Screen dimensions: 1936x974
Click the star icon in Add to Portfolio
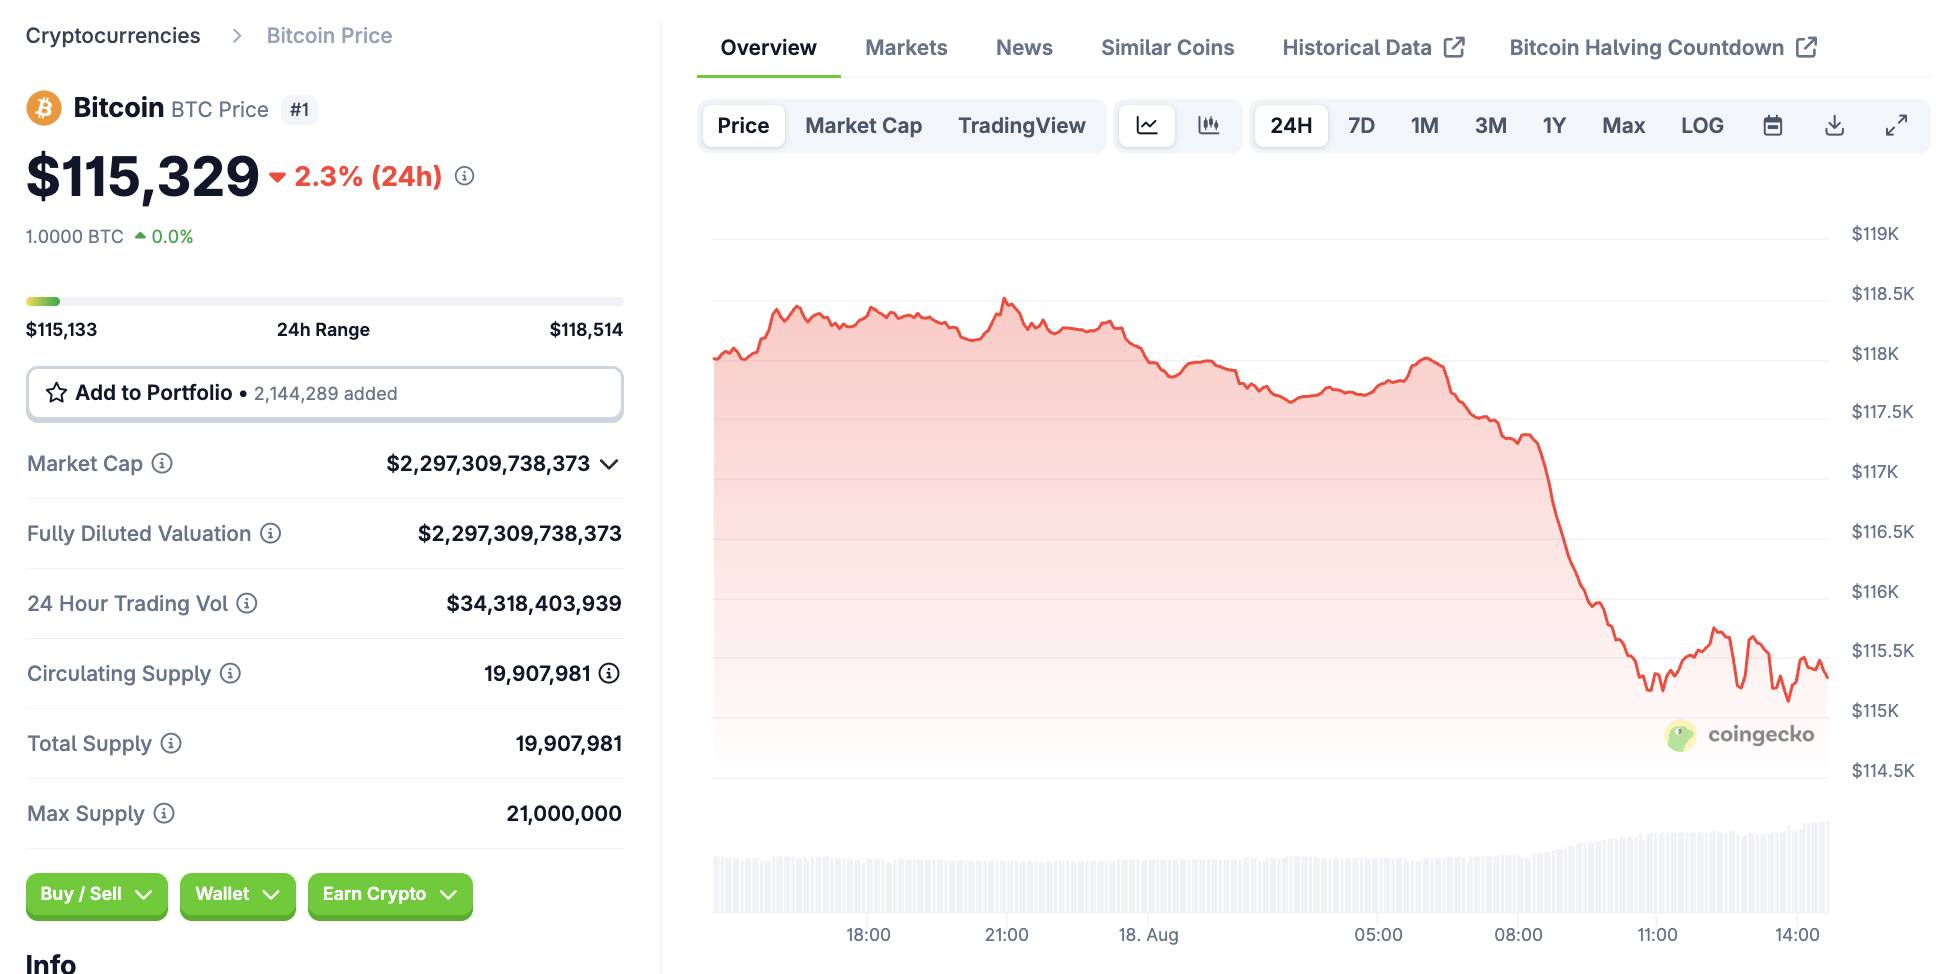(x=57, y=393)
